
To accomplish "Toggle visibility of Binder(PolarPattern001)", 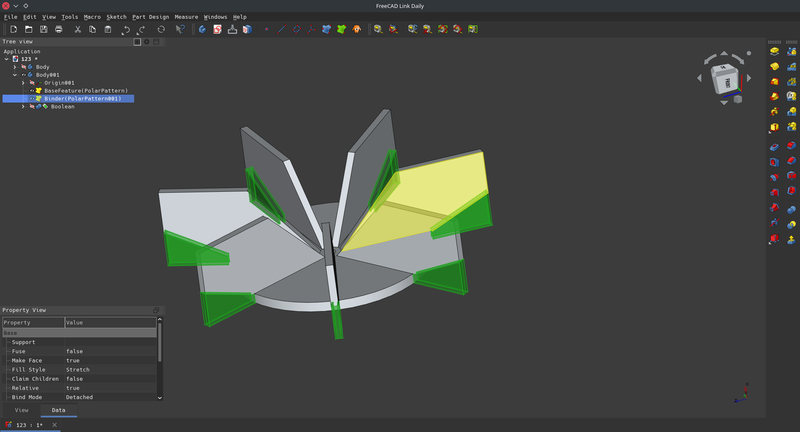I will click(32, 98).
